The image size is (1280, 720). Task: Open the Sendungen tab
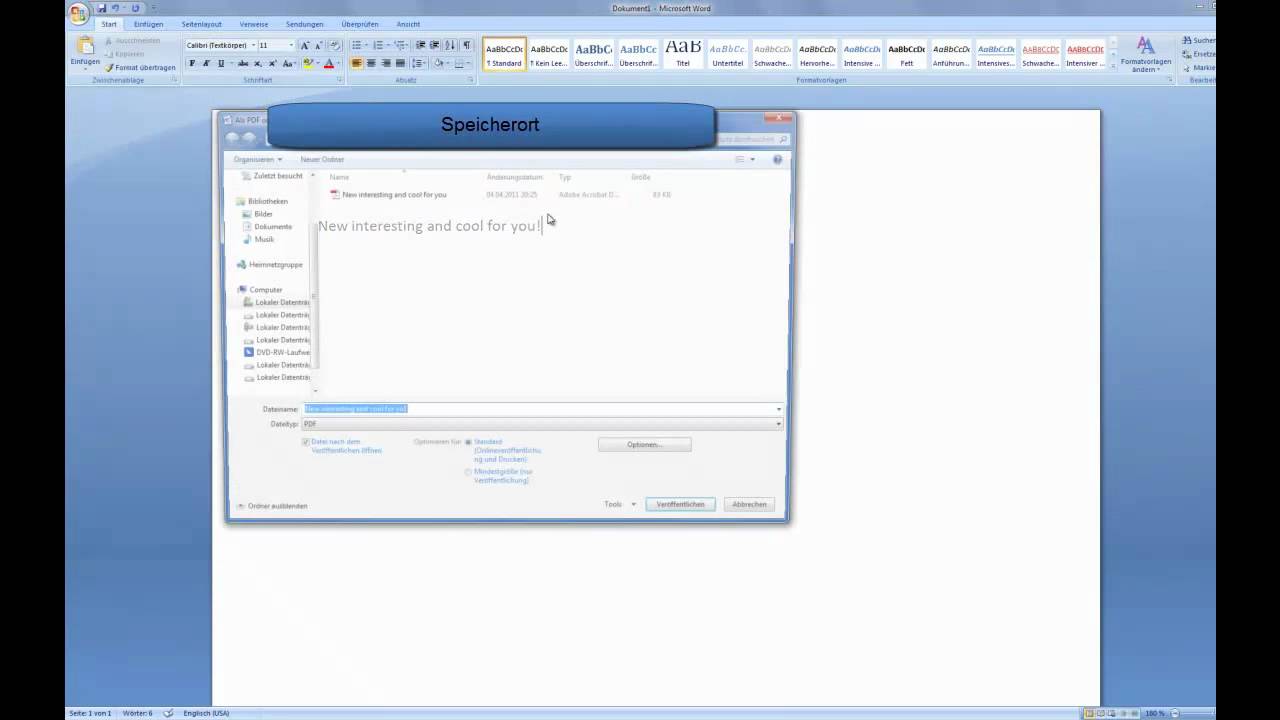[x=304, y=24]
